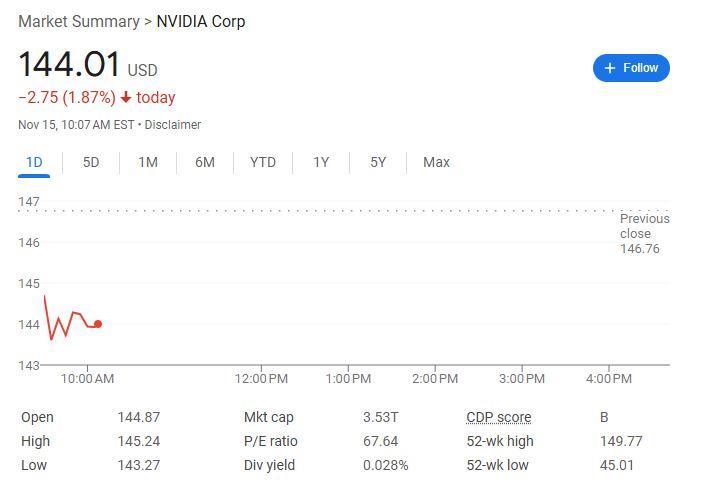Click the Market Summary breadcrumb
Screen dimensions: 705x486
click(79, 22)
